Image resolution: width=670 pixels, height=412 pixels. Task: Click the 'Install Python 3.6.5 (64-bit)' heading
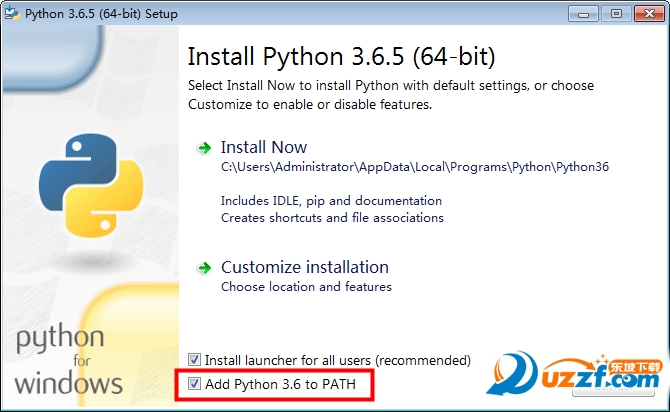(341, 54)
